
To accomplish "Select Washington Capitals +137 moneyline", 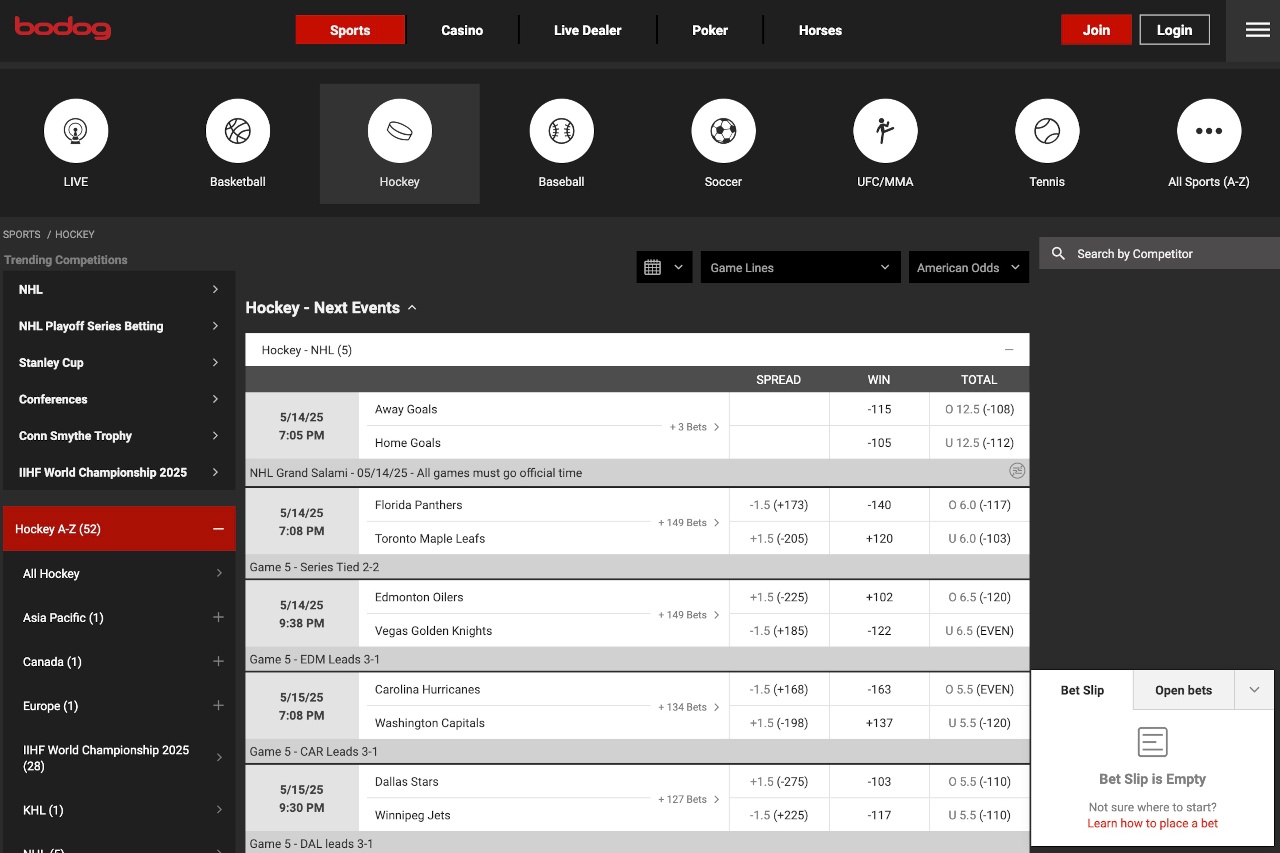I will pos(879,722).
